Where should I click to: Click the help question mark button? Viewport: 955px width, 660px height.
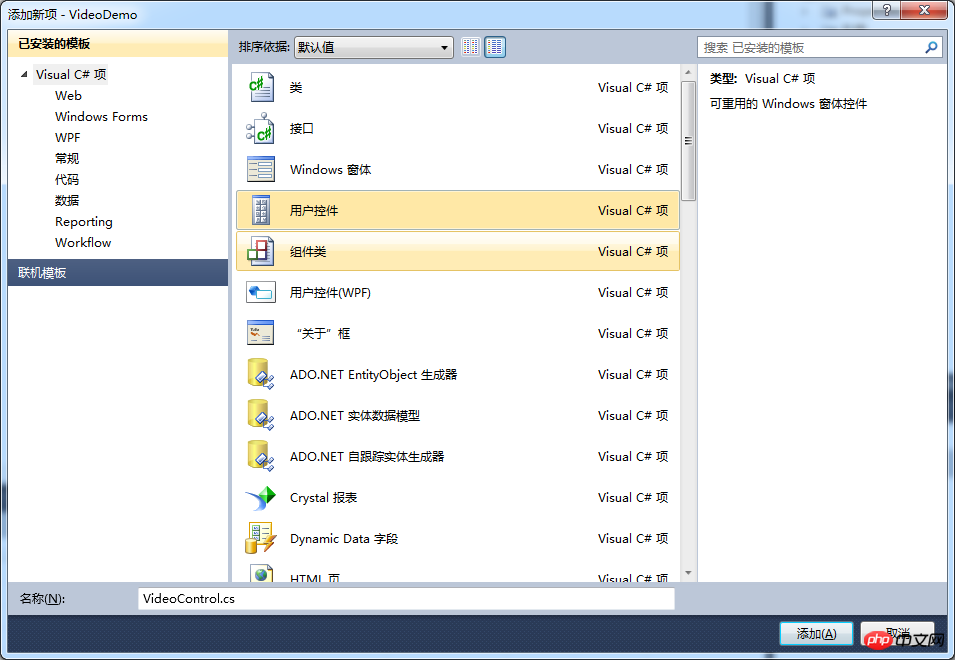pos(887,10)
